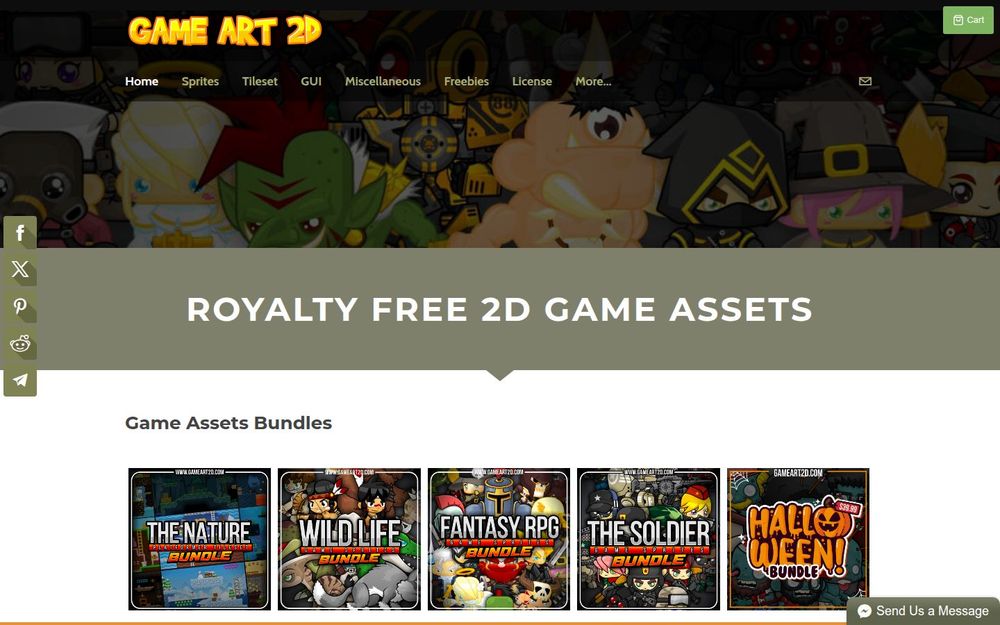This screenshot has width=1000, height=625.
Task: Click the Game Art 2D logo
Action: 224,31
